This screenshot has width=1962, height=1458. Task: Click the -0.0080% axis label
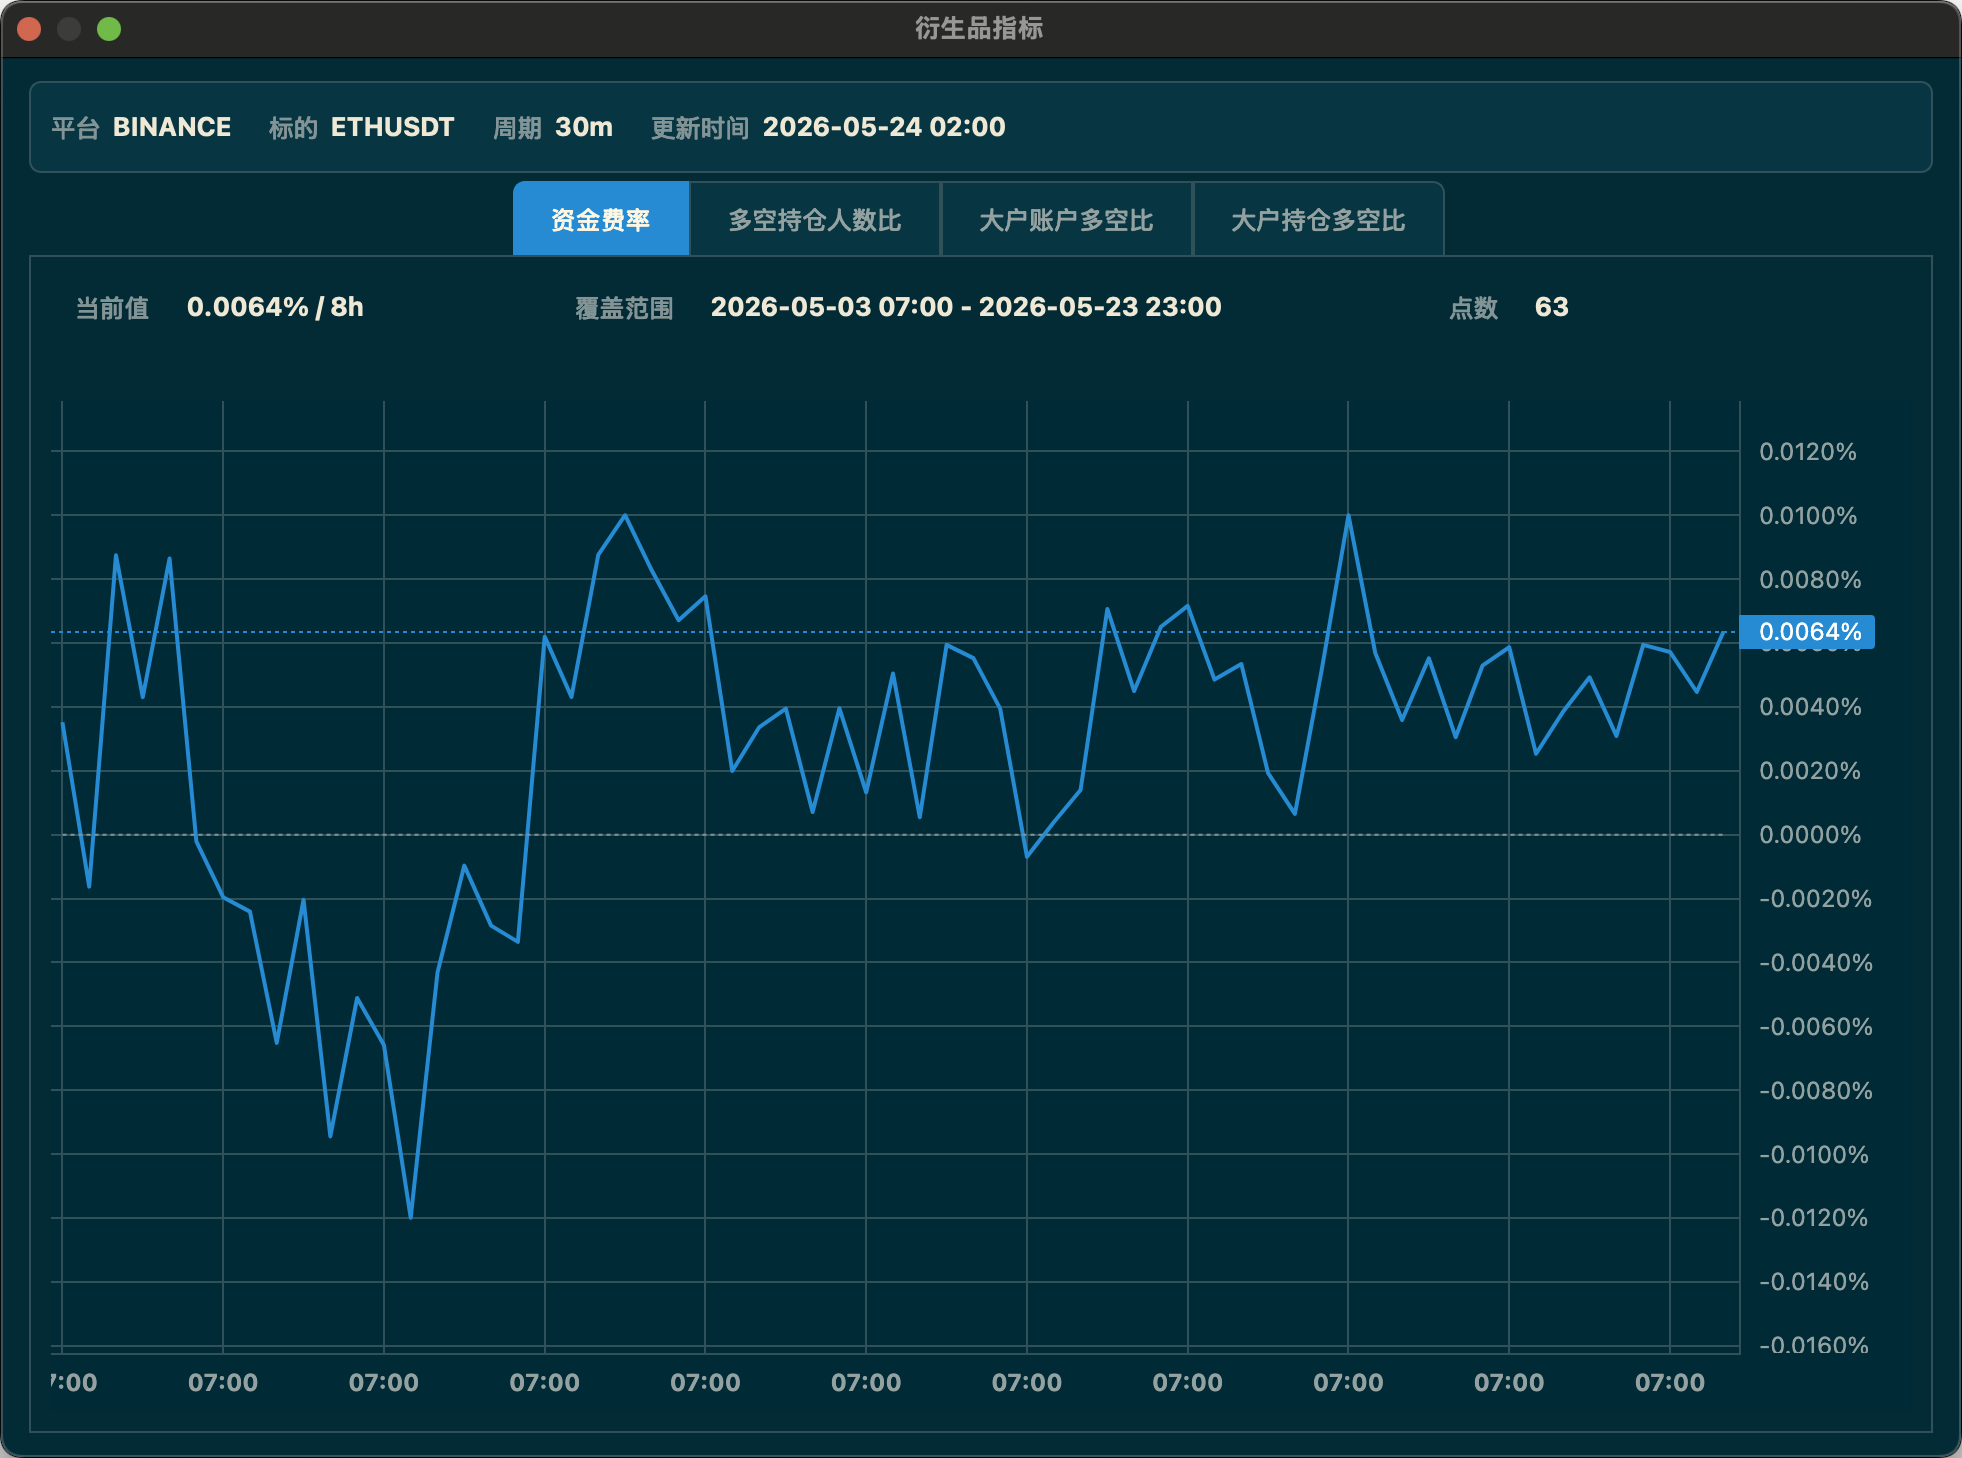pyautogui.click(x=1815, y=1091)
